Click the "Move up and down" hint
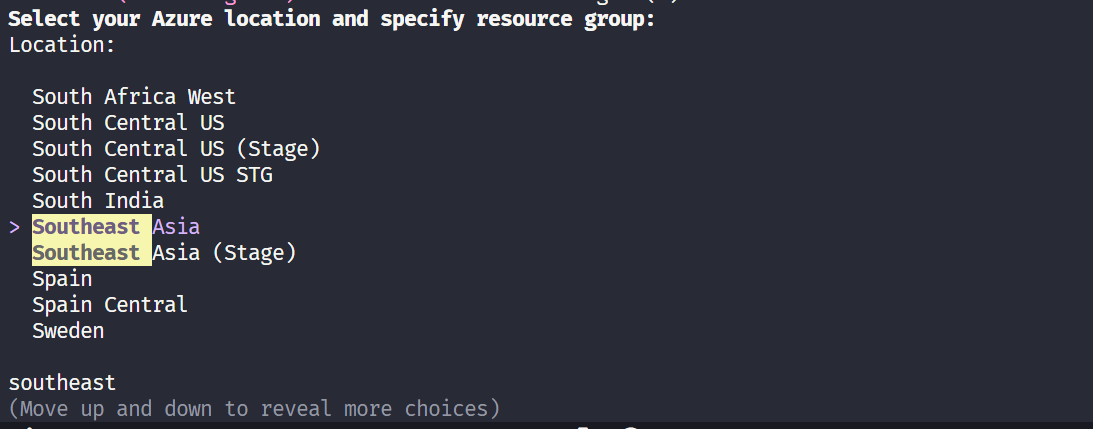Screen dimensions: 1093x429 tap(253, 409)
